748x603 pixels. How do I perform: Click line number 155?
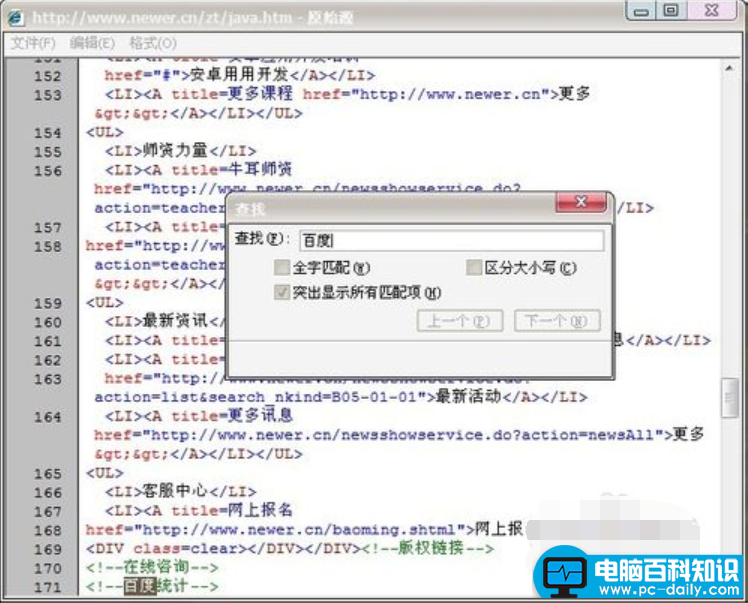pyautogui.click(x=48, y=152)
